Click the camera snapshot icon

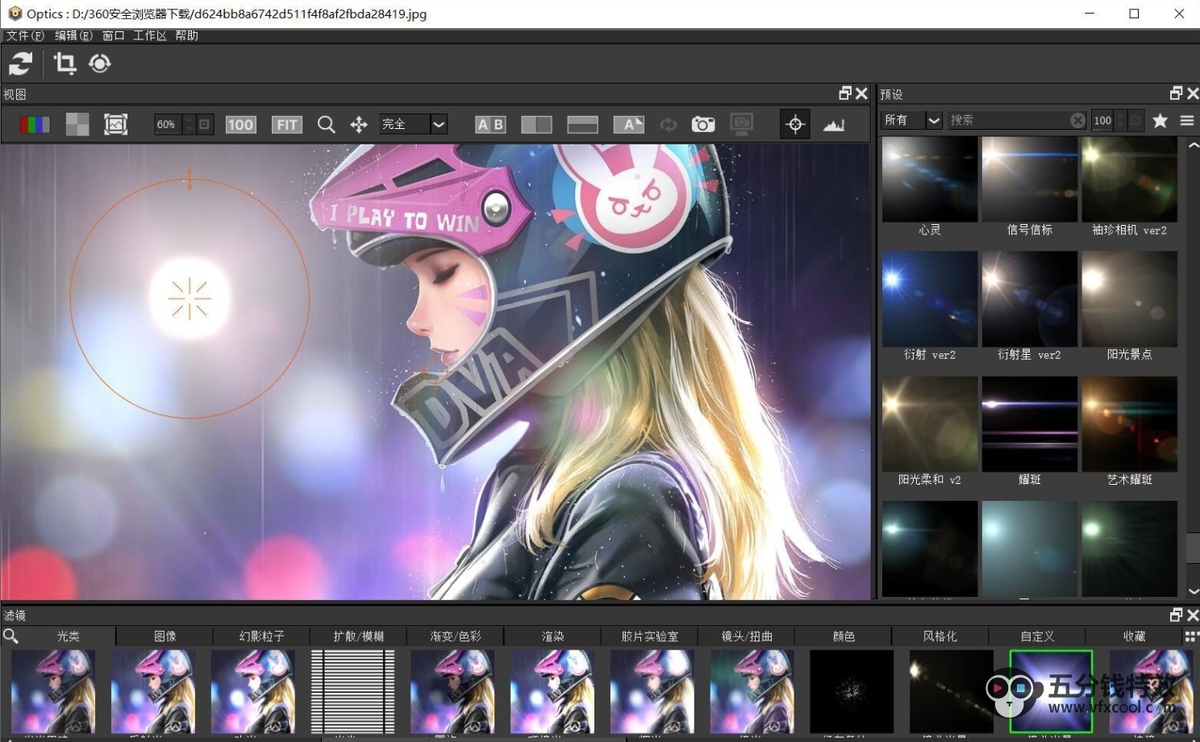[x=704, y=125]
